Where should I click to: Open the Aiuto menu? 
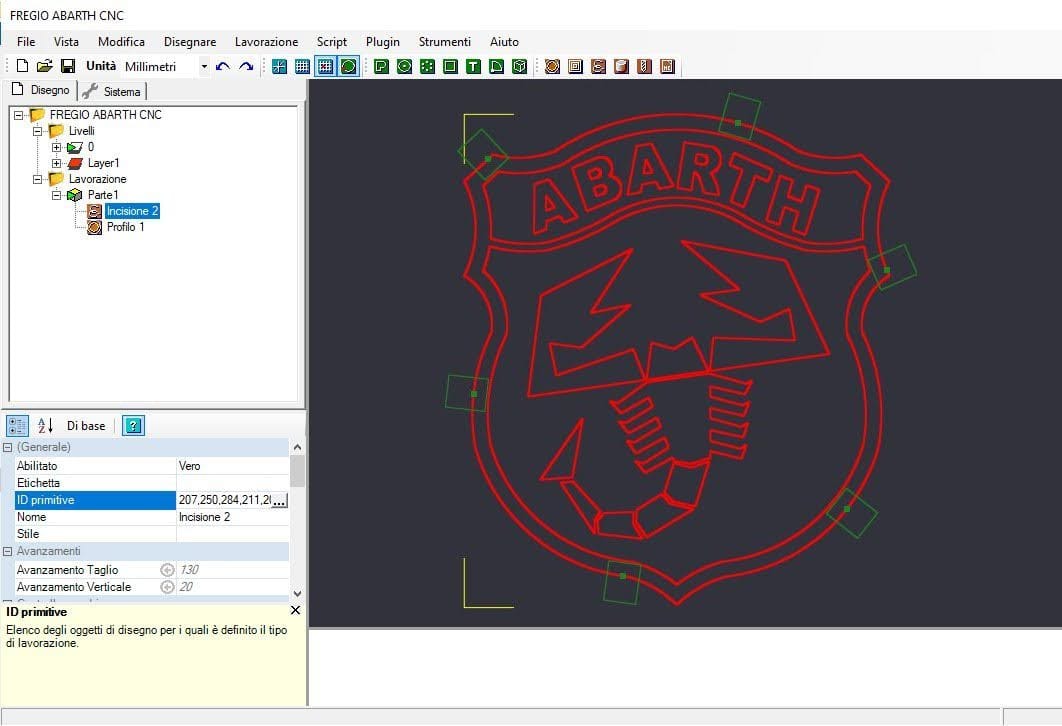[504, 42]
